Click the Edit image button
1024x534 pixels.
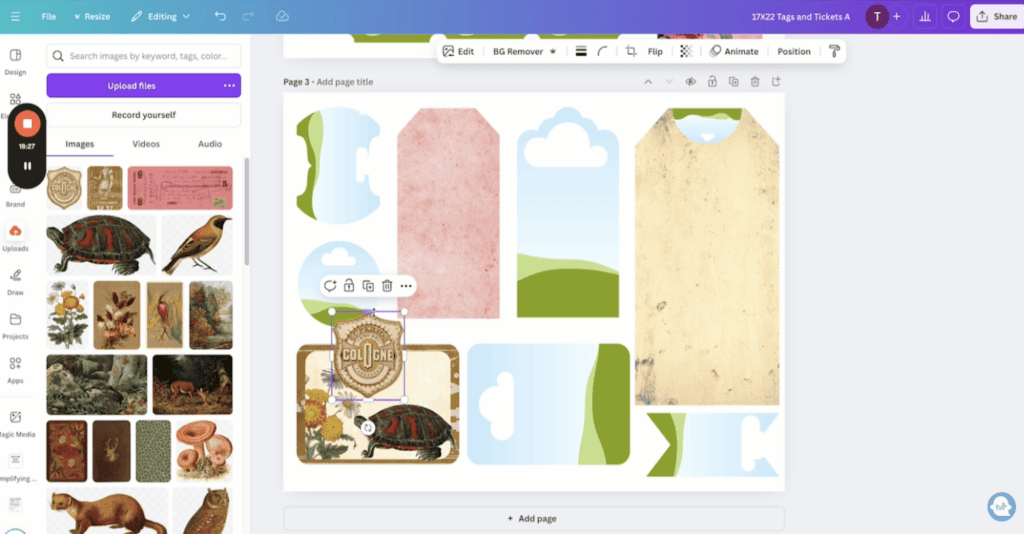(x=458, y=51)
